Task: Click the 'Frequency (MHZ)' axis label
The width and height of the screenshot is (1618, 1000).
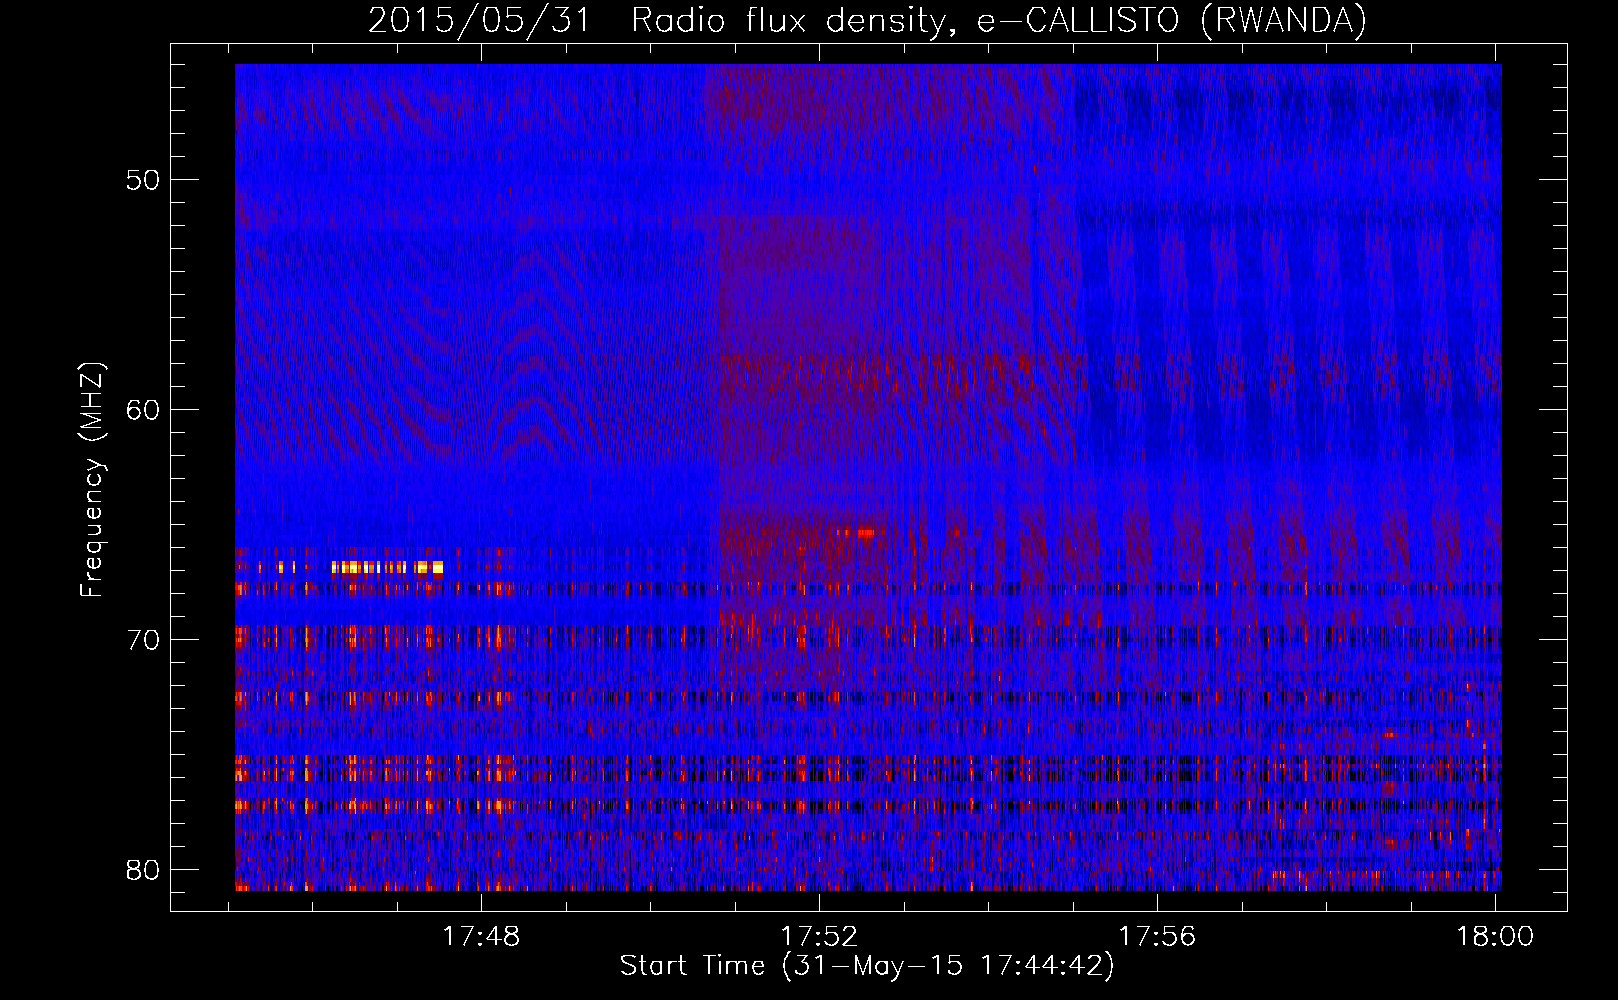Action: 92,480
